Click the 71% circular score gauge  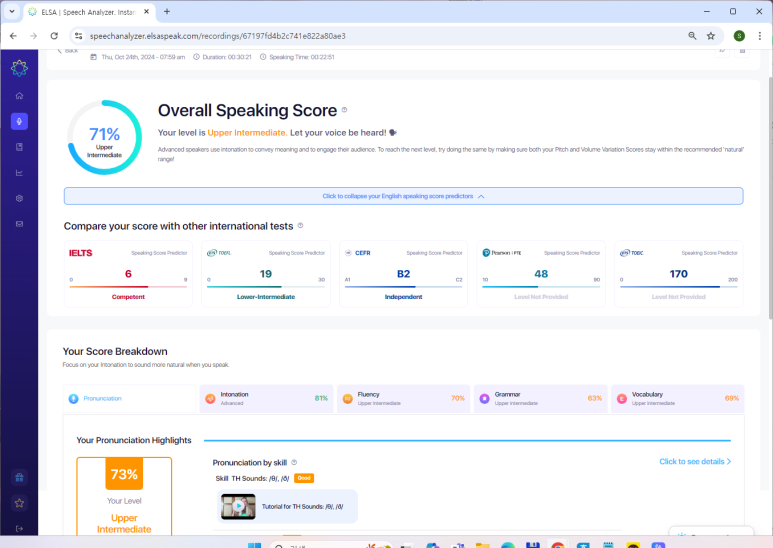(x=105, y=137)
